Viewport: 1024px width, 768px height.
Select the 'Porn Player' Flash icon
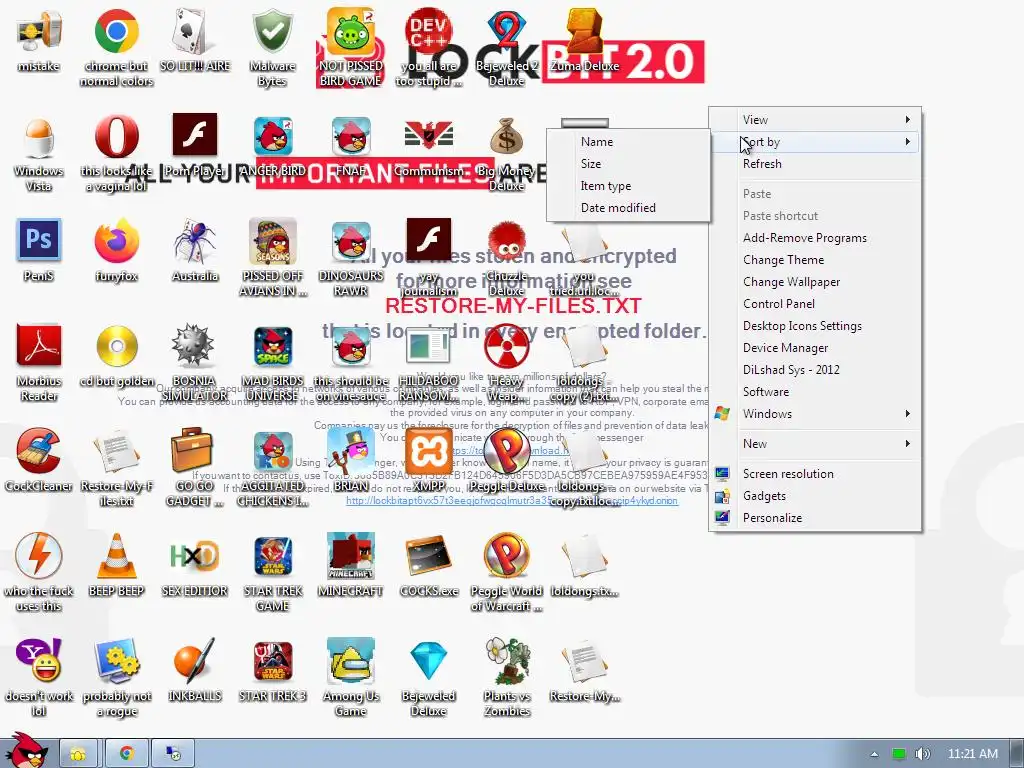(195, 146)
